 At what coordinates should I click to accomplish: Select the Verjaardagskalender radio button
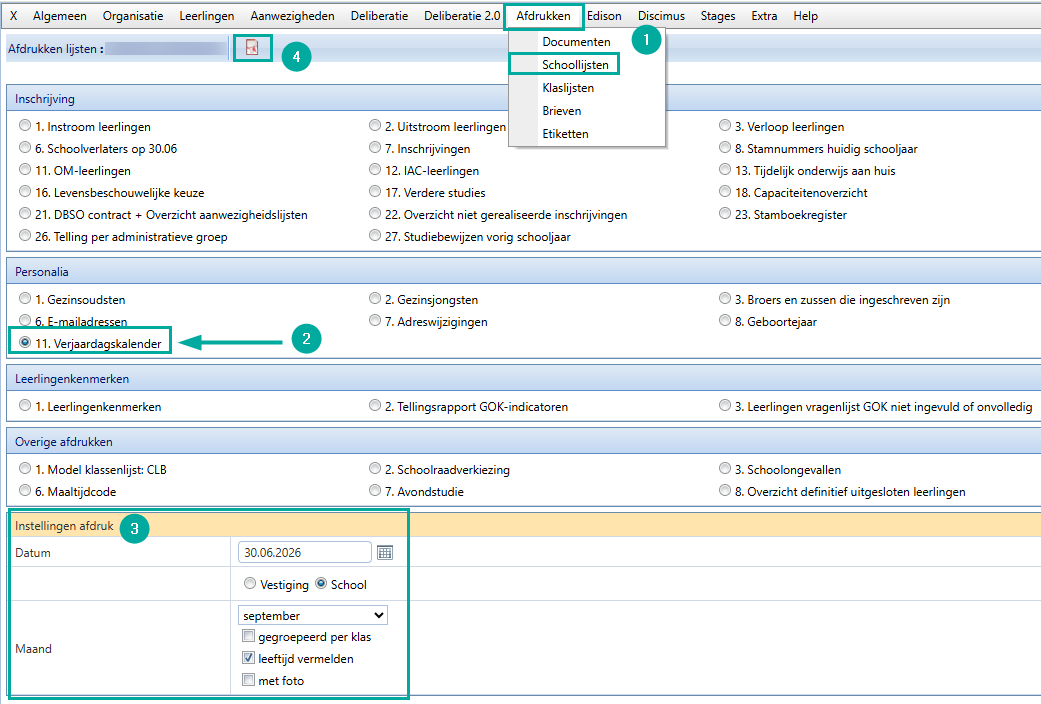click(x=25, y=342)
